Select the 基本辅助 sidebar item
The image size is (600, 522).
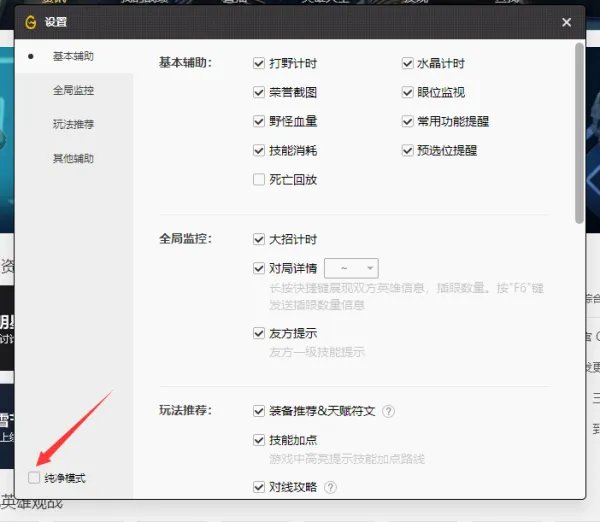click(x=73, y=56)
